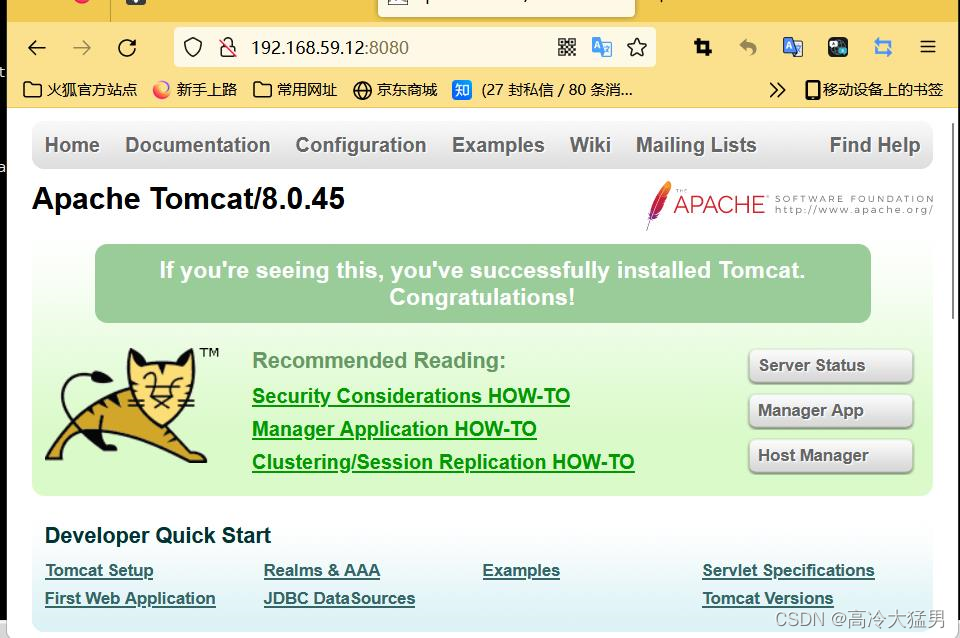Open the translate extension icon

(x=793, y=47)
